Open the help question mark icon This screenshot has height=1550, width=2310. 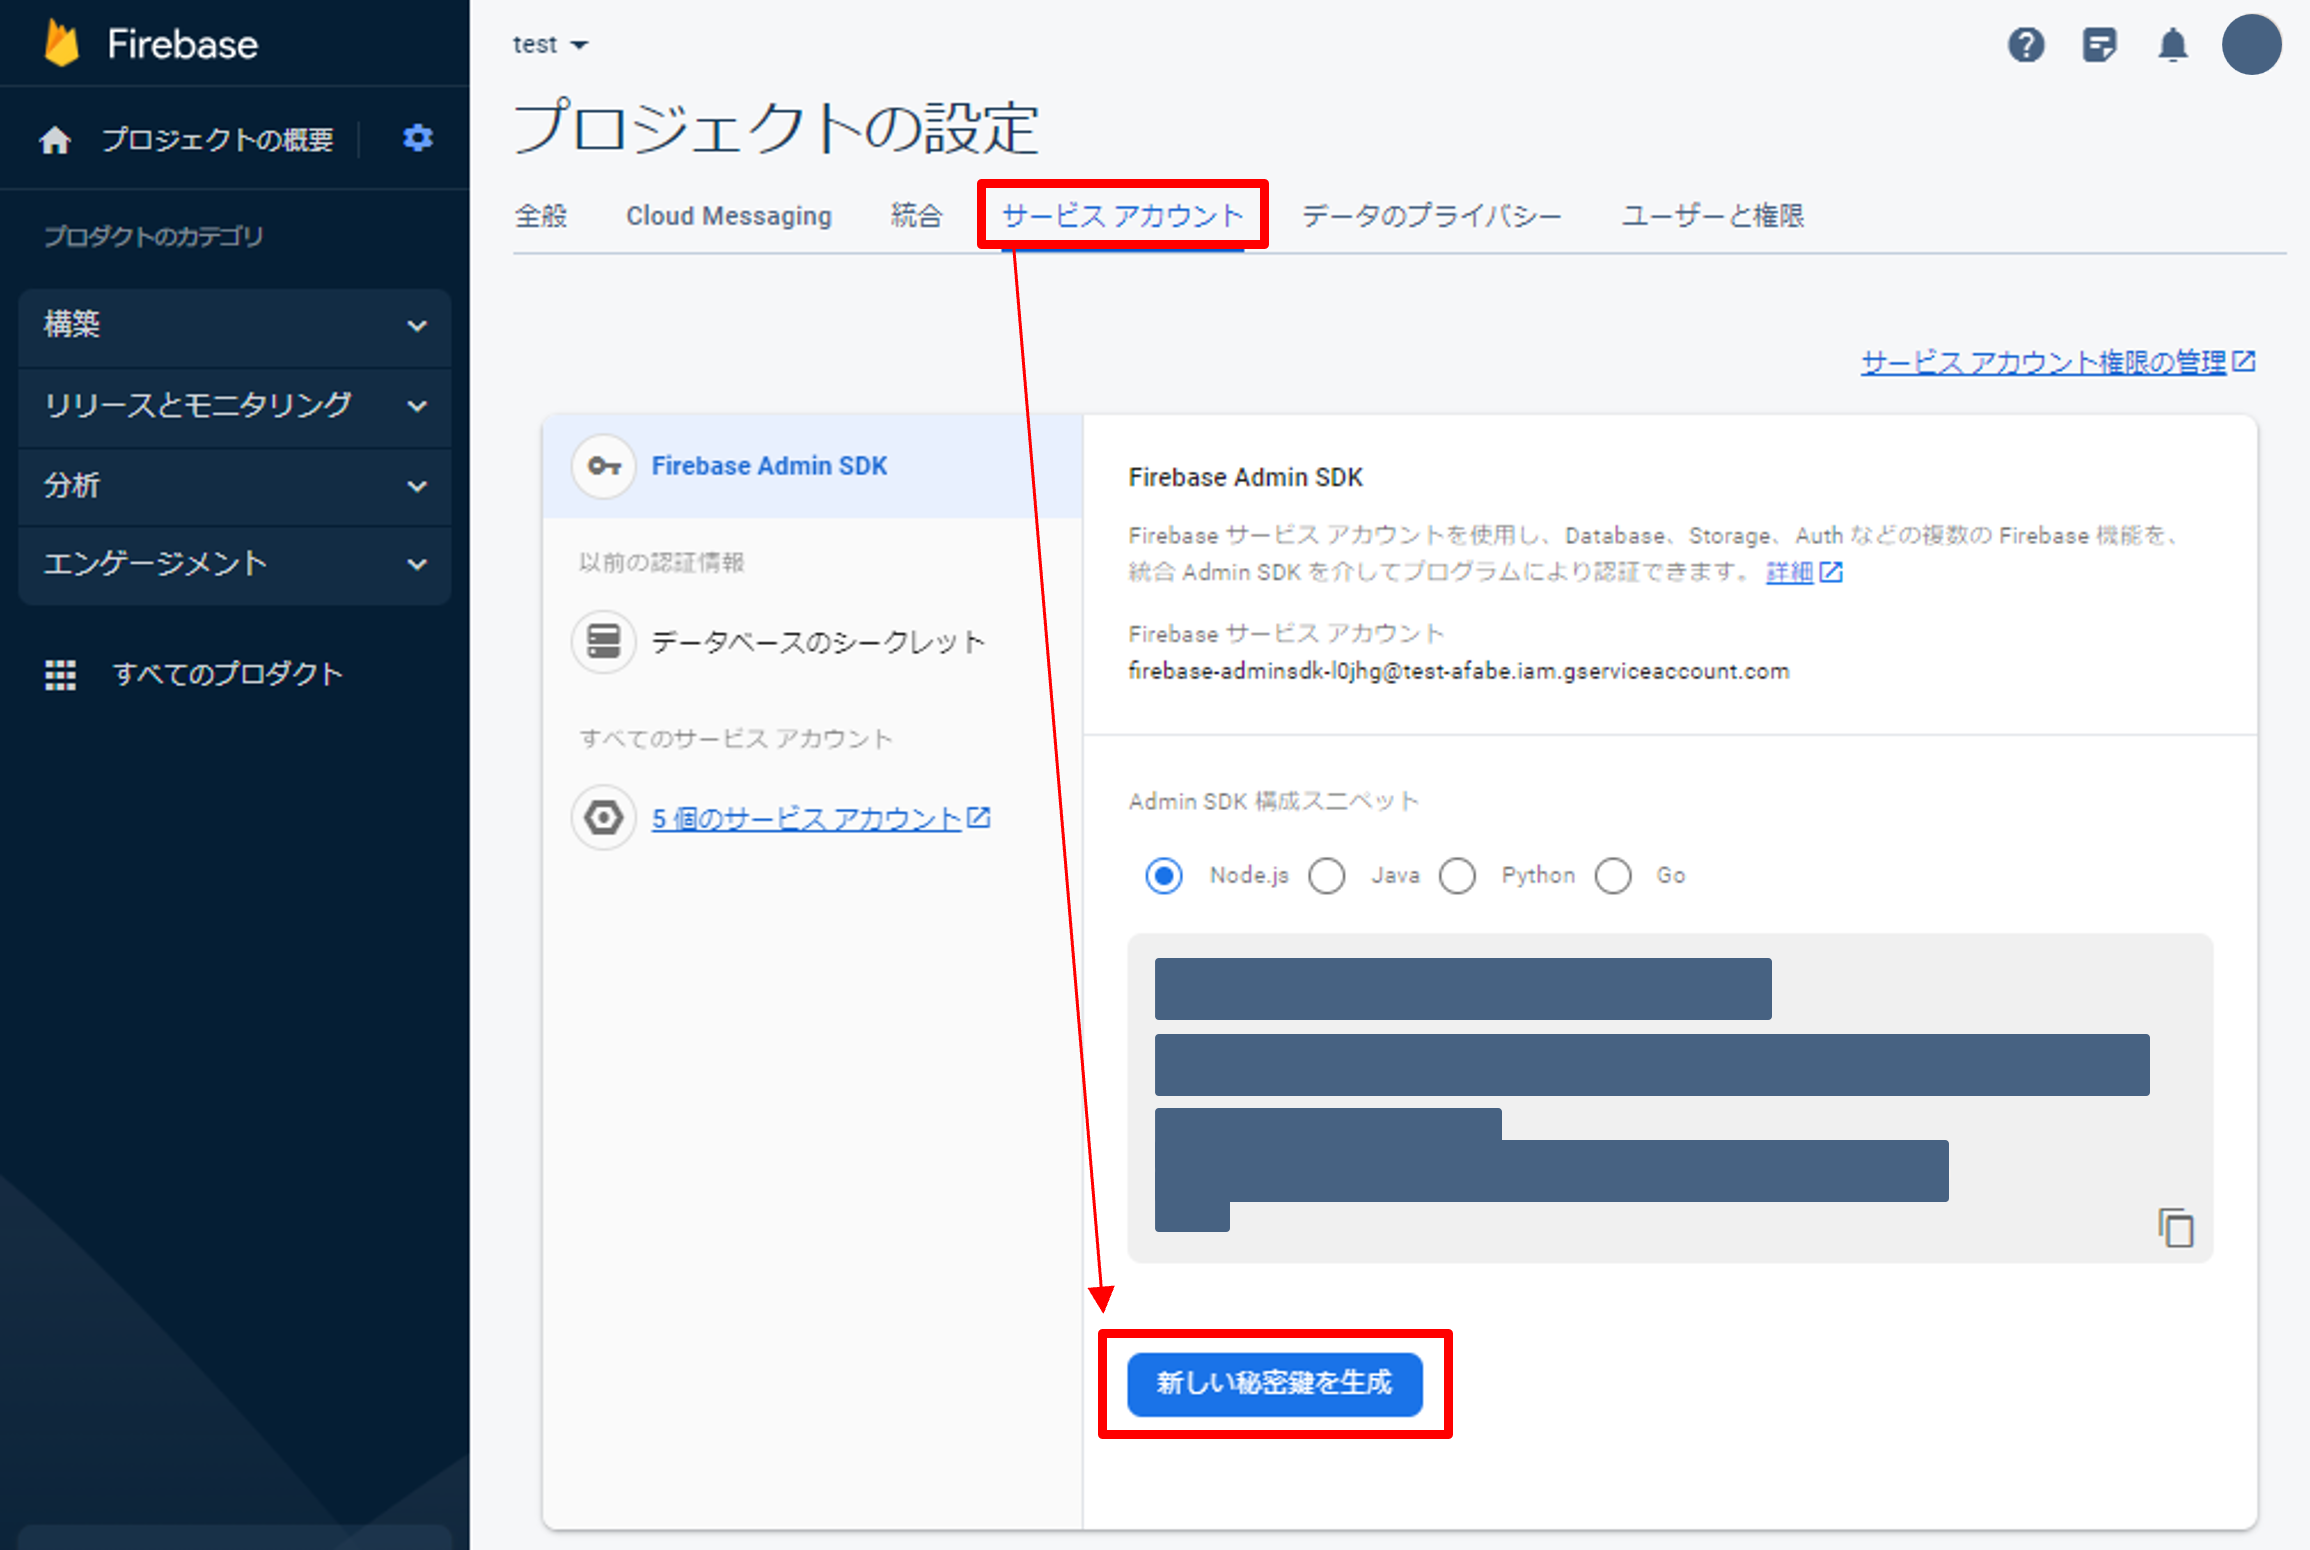tap(2026, 45)
